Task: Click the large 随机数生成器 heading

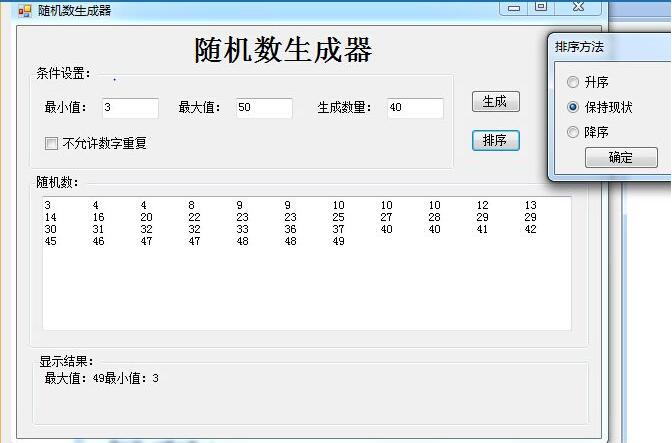Action: 283,50
